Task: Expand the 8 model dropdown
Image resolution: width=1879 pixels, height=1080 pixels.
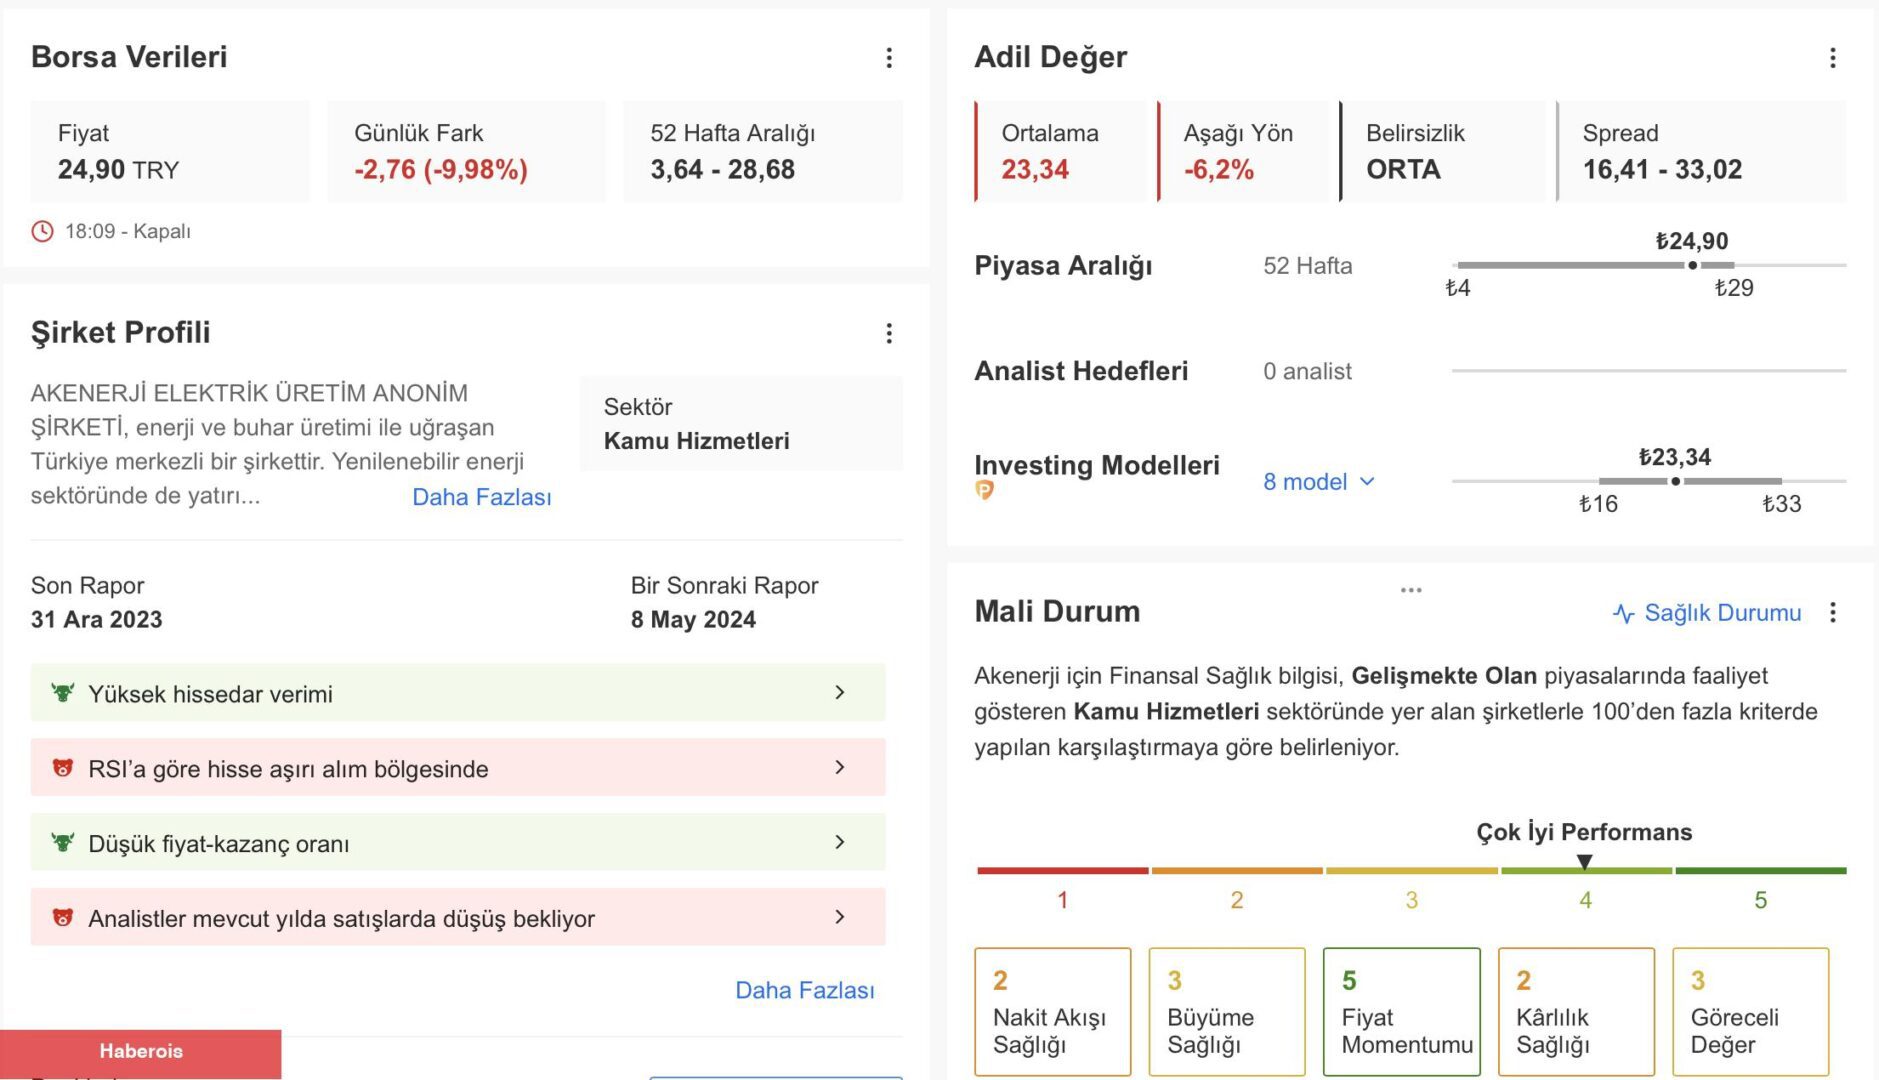Action: tap(1319, 482)
